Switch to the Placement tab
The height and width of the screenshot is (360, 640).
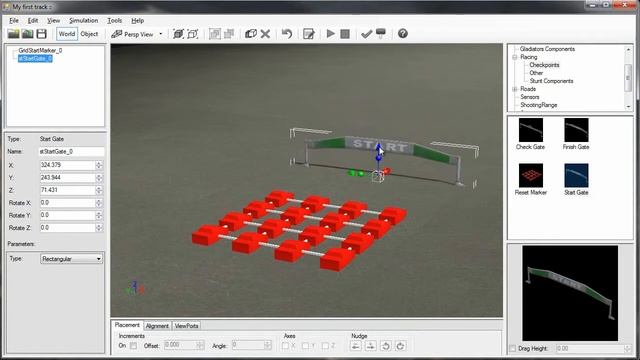point(127,325)
